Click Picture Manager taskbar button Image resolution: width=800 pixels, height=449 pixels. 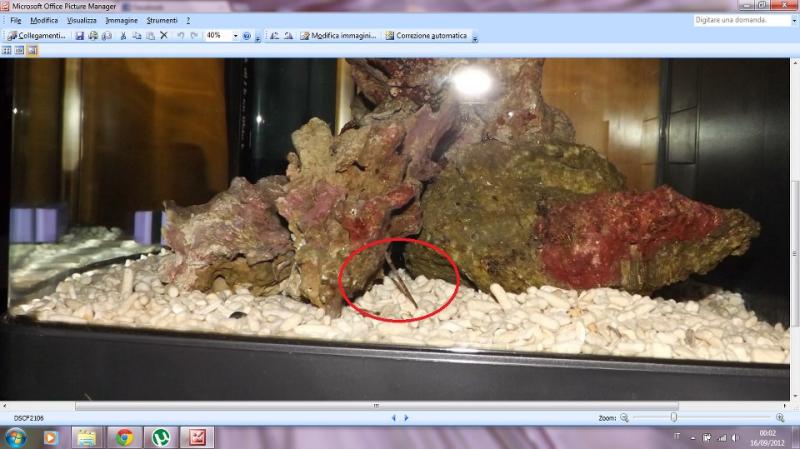[197, 438]
